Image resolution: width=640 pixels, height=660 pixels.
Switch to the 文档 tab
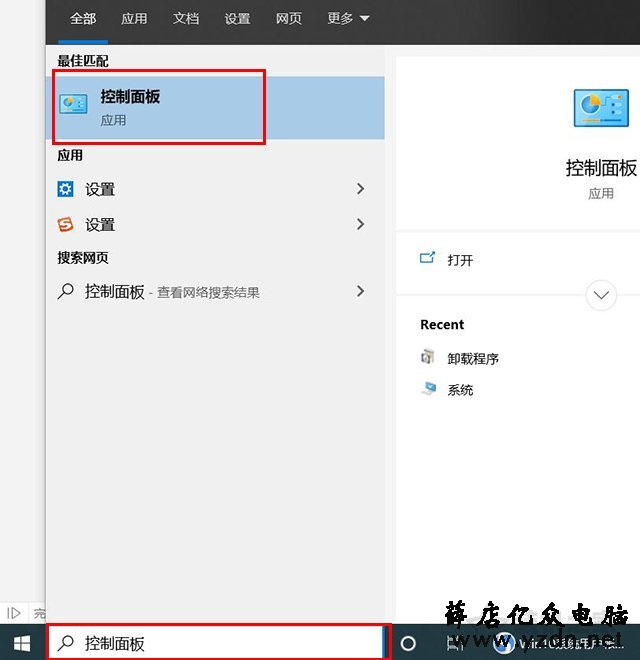pyautogui.click(x=186, y=19)
